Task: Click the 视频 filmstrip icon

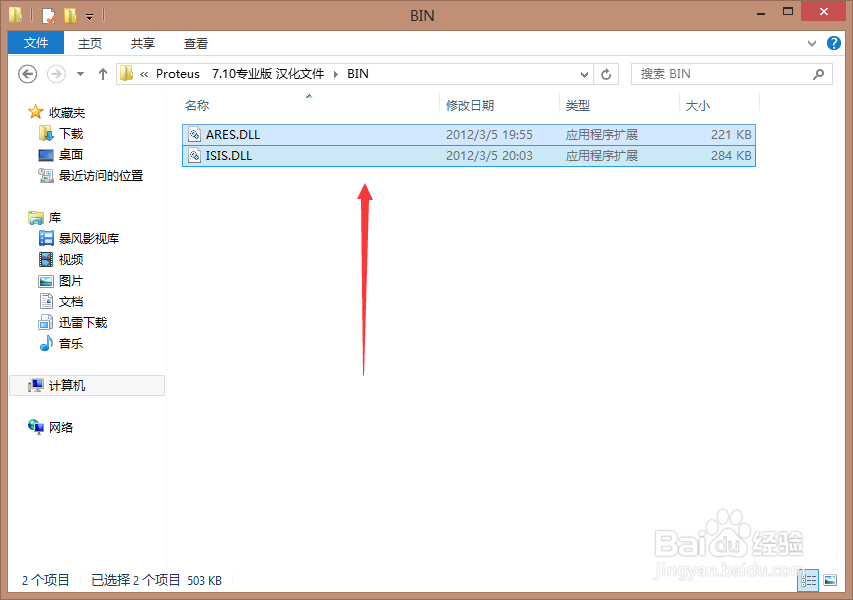Action: 46,259
